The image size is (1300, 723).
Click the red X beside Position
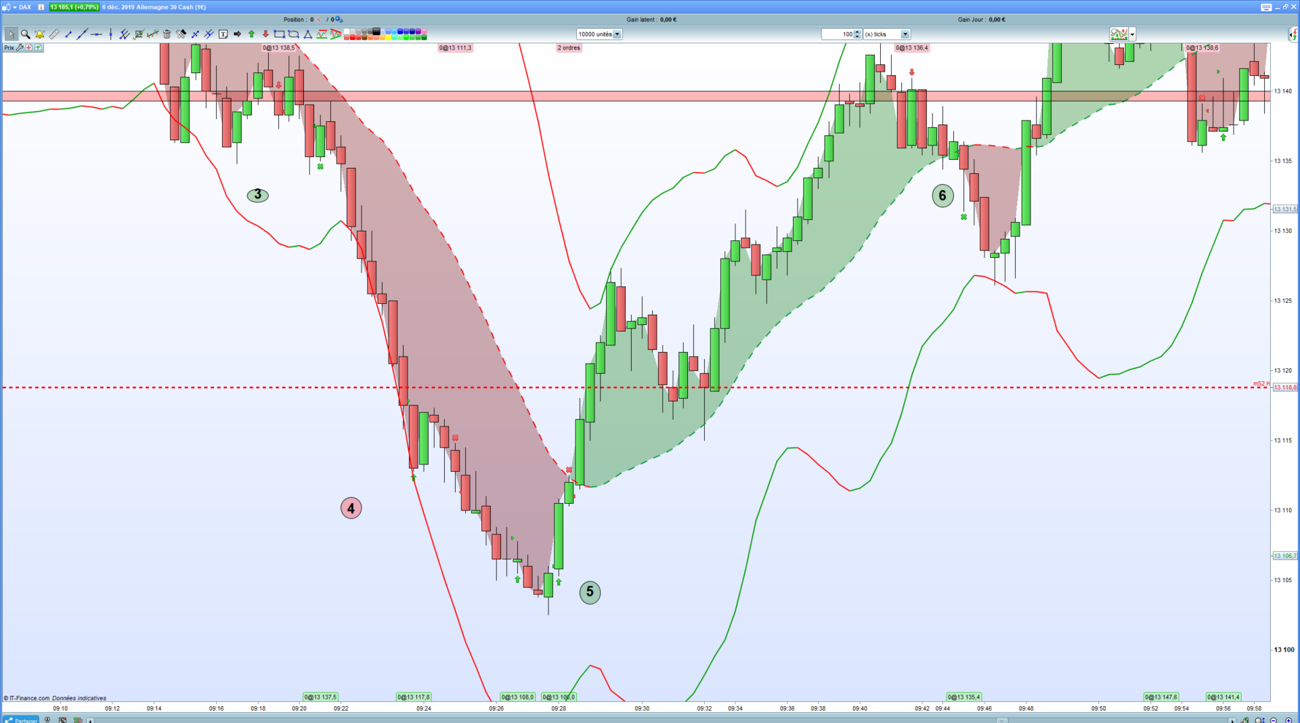[318, 19]
